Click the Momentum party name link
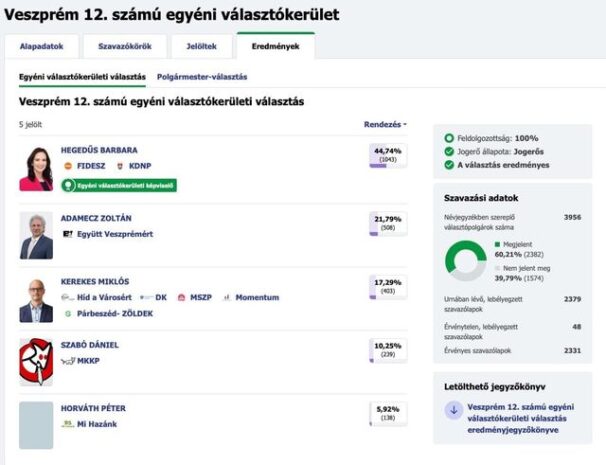The image size is (606, 465). [257, 297]
